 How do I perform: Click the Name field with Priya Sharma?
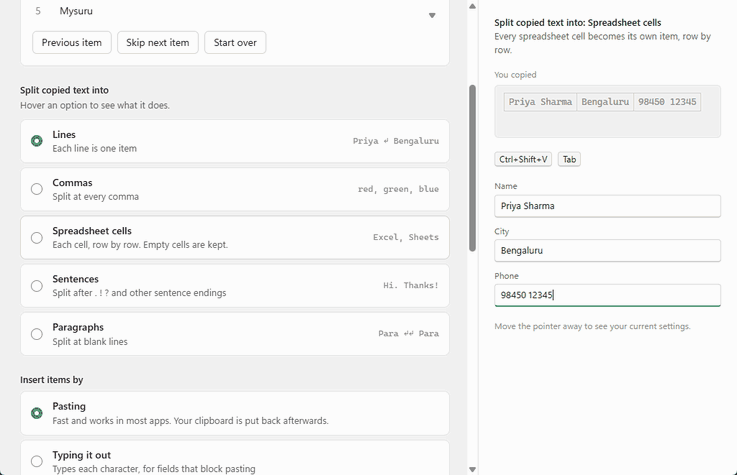[x=607, y=206]
